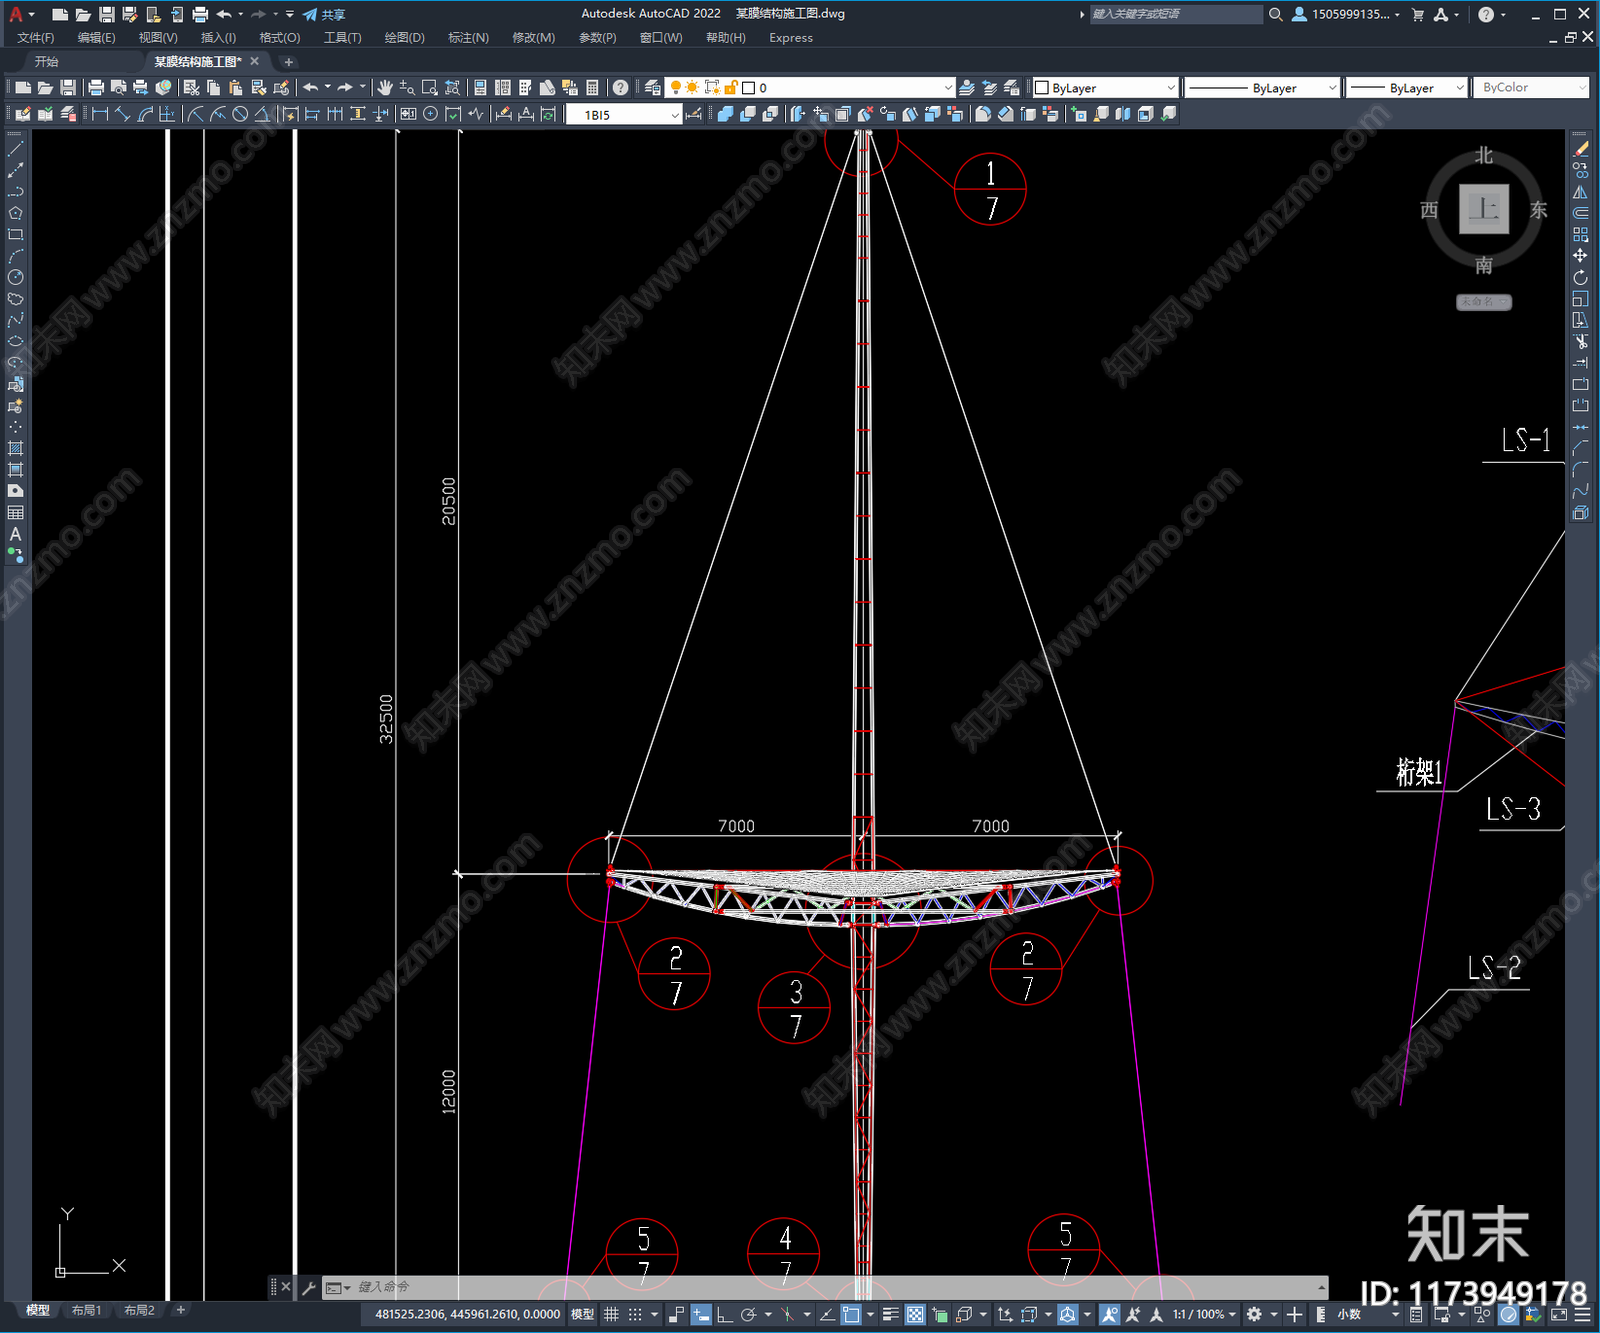
Task: Toggle ortho mode in status bar
Action: (724, 1314)
